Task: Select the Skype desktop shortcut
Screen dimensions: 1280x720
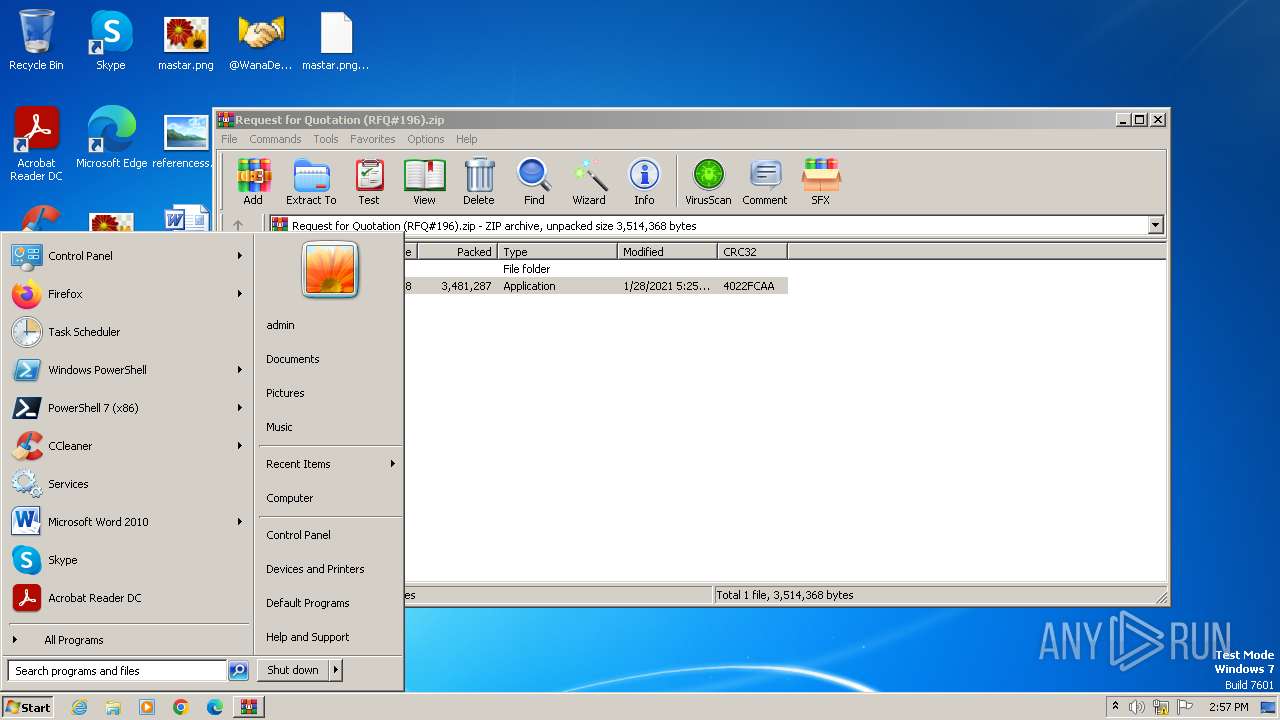Action: click(111, 40)
